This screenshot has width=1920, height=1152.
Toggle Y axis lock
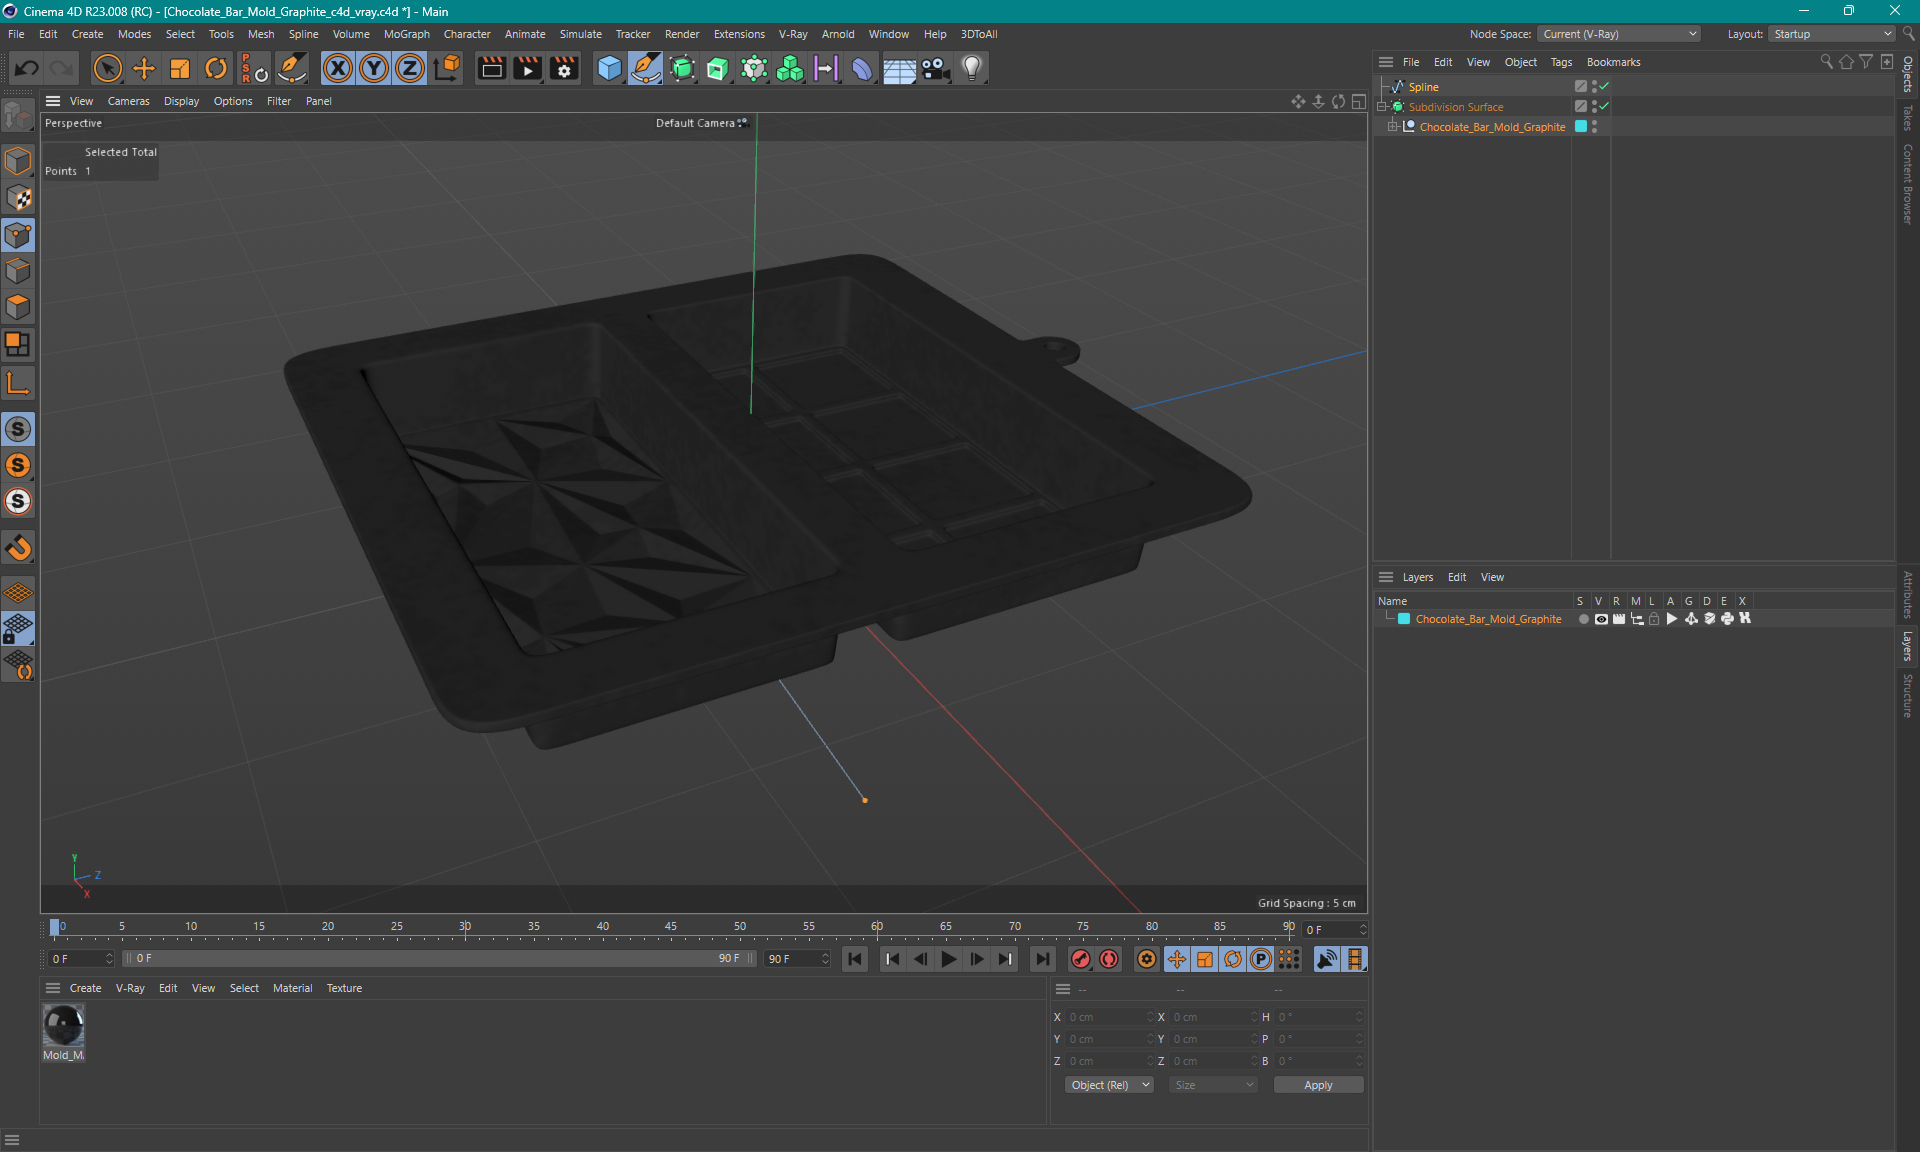(374, 68)
